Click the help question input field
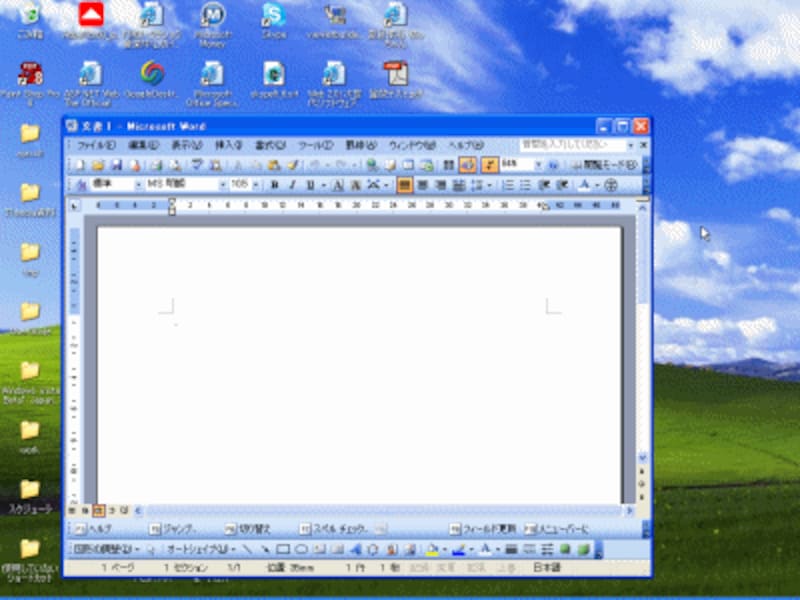 coord(568,145)
